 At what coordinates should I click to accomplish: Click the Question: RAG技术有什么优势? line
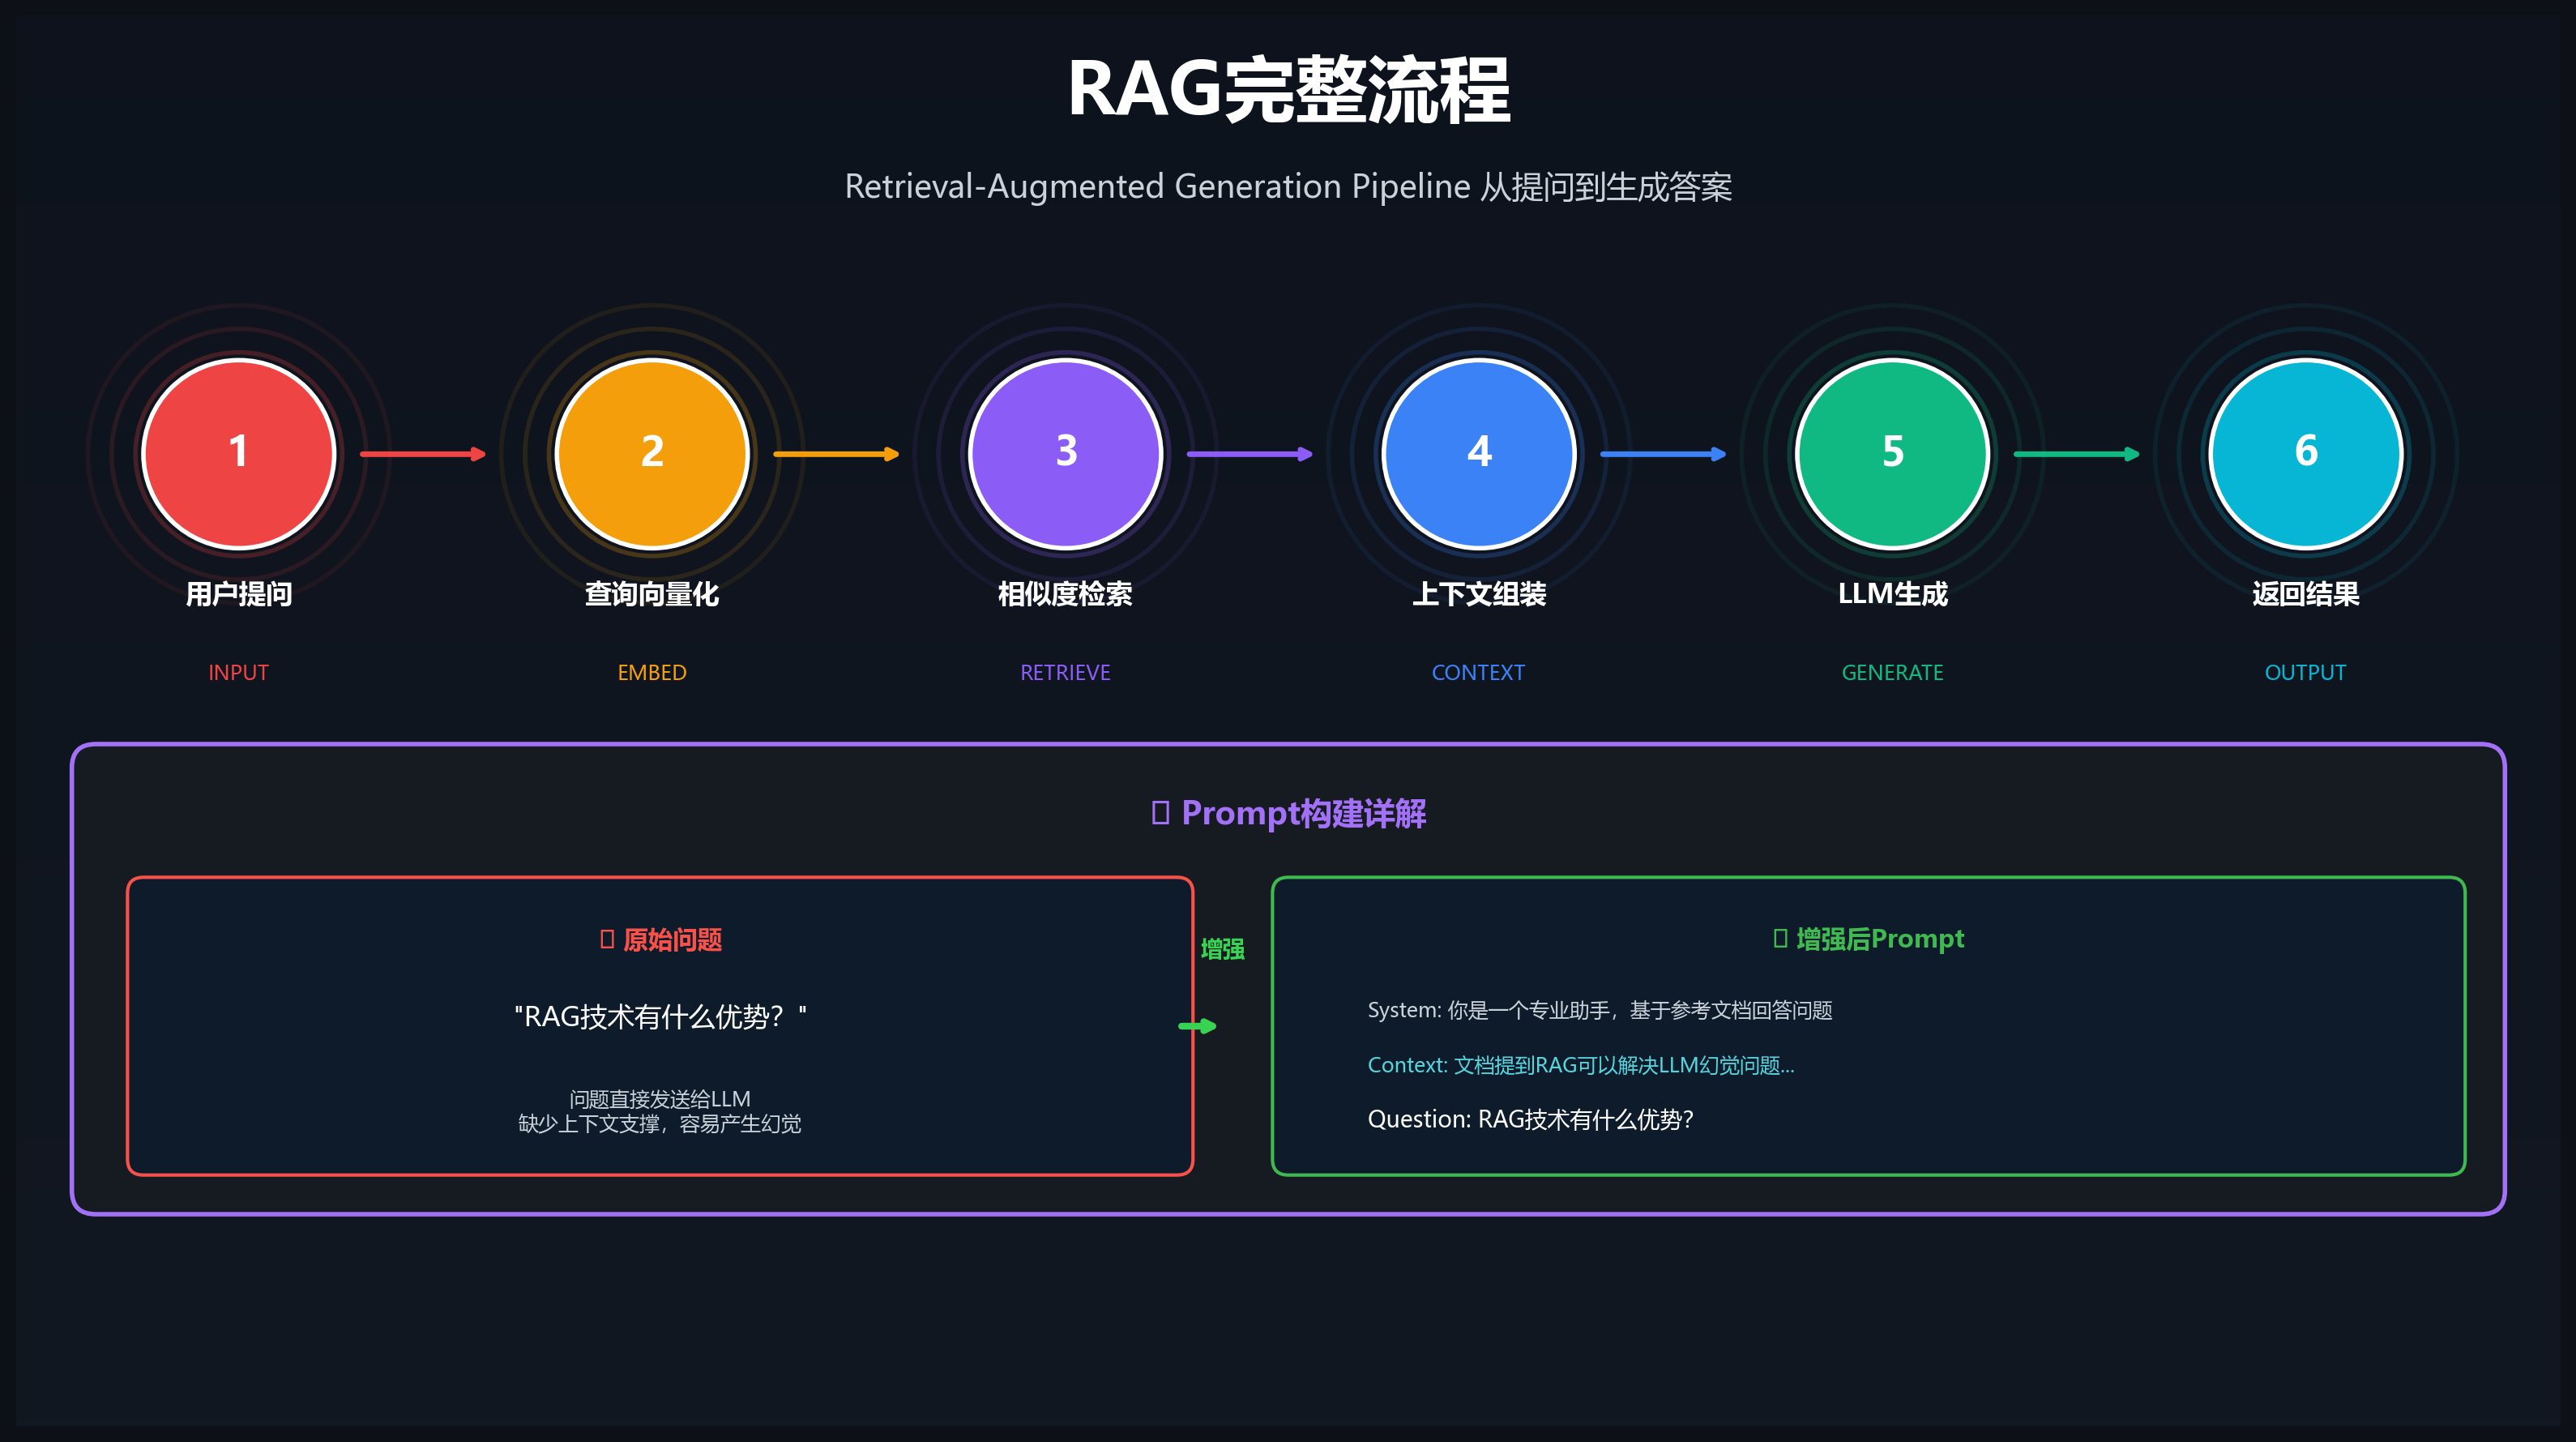coord(1530,1119)
